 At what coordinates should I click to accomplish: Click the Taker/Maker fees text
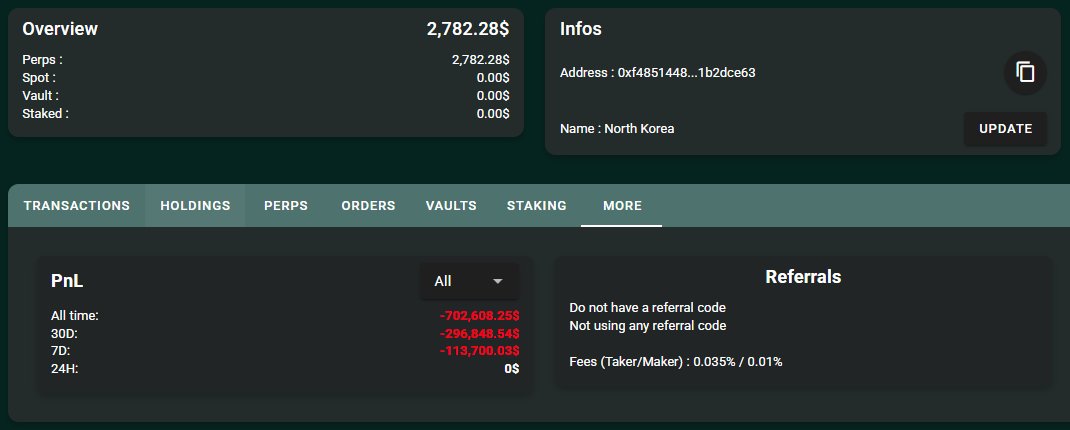tap(676, 362)
